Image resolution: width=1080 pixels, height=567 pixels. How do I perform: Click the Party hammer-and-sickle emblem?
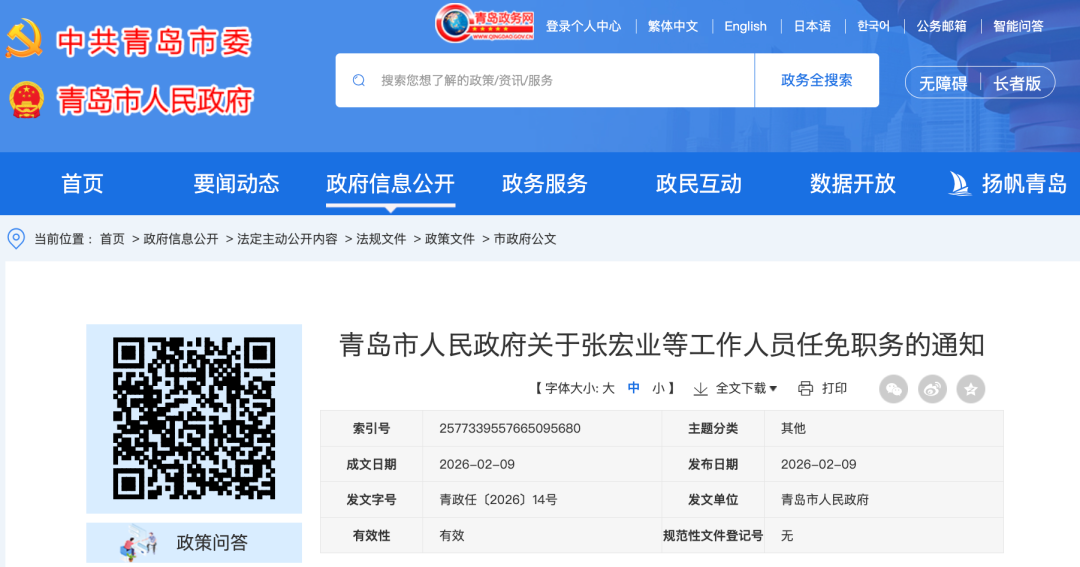click(x=24, y=39)
